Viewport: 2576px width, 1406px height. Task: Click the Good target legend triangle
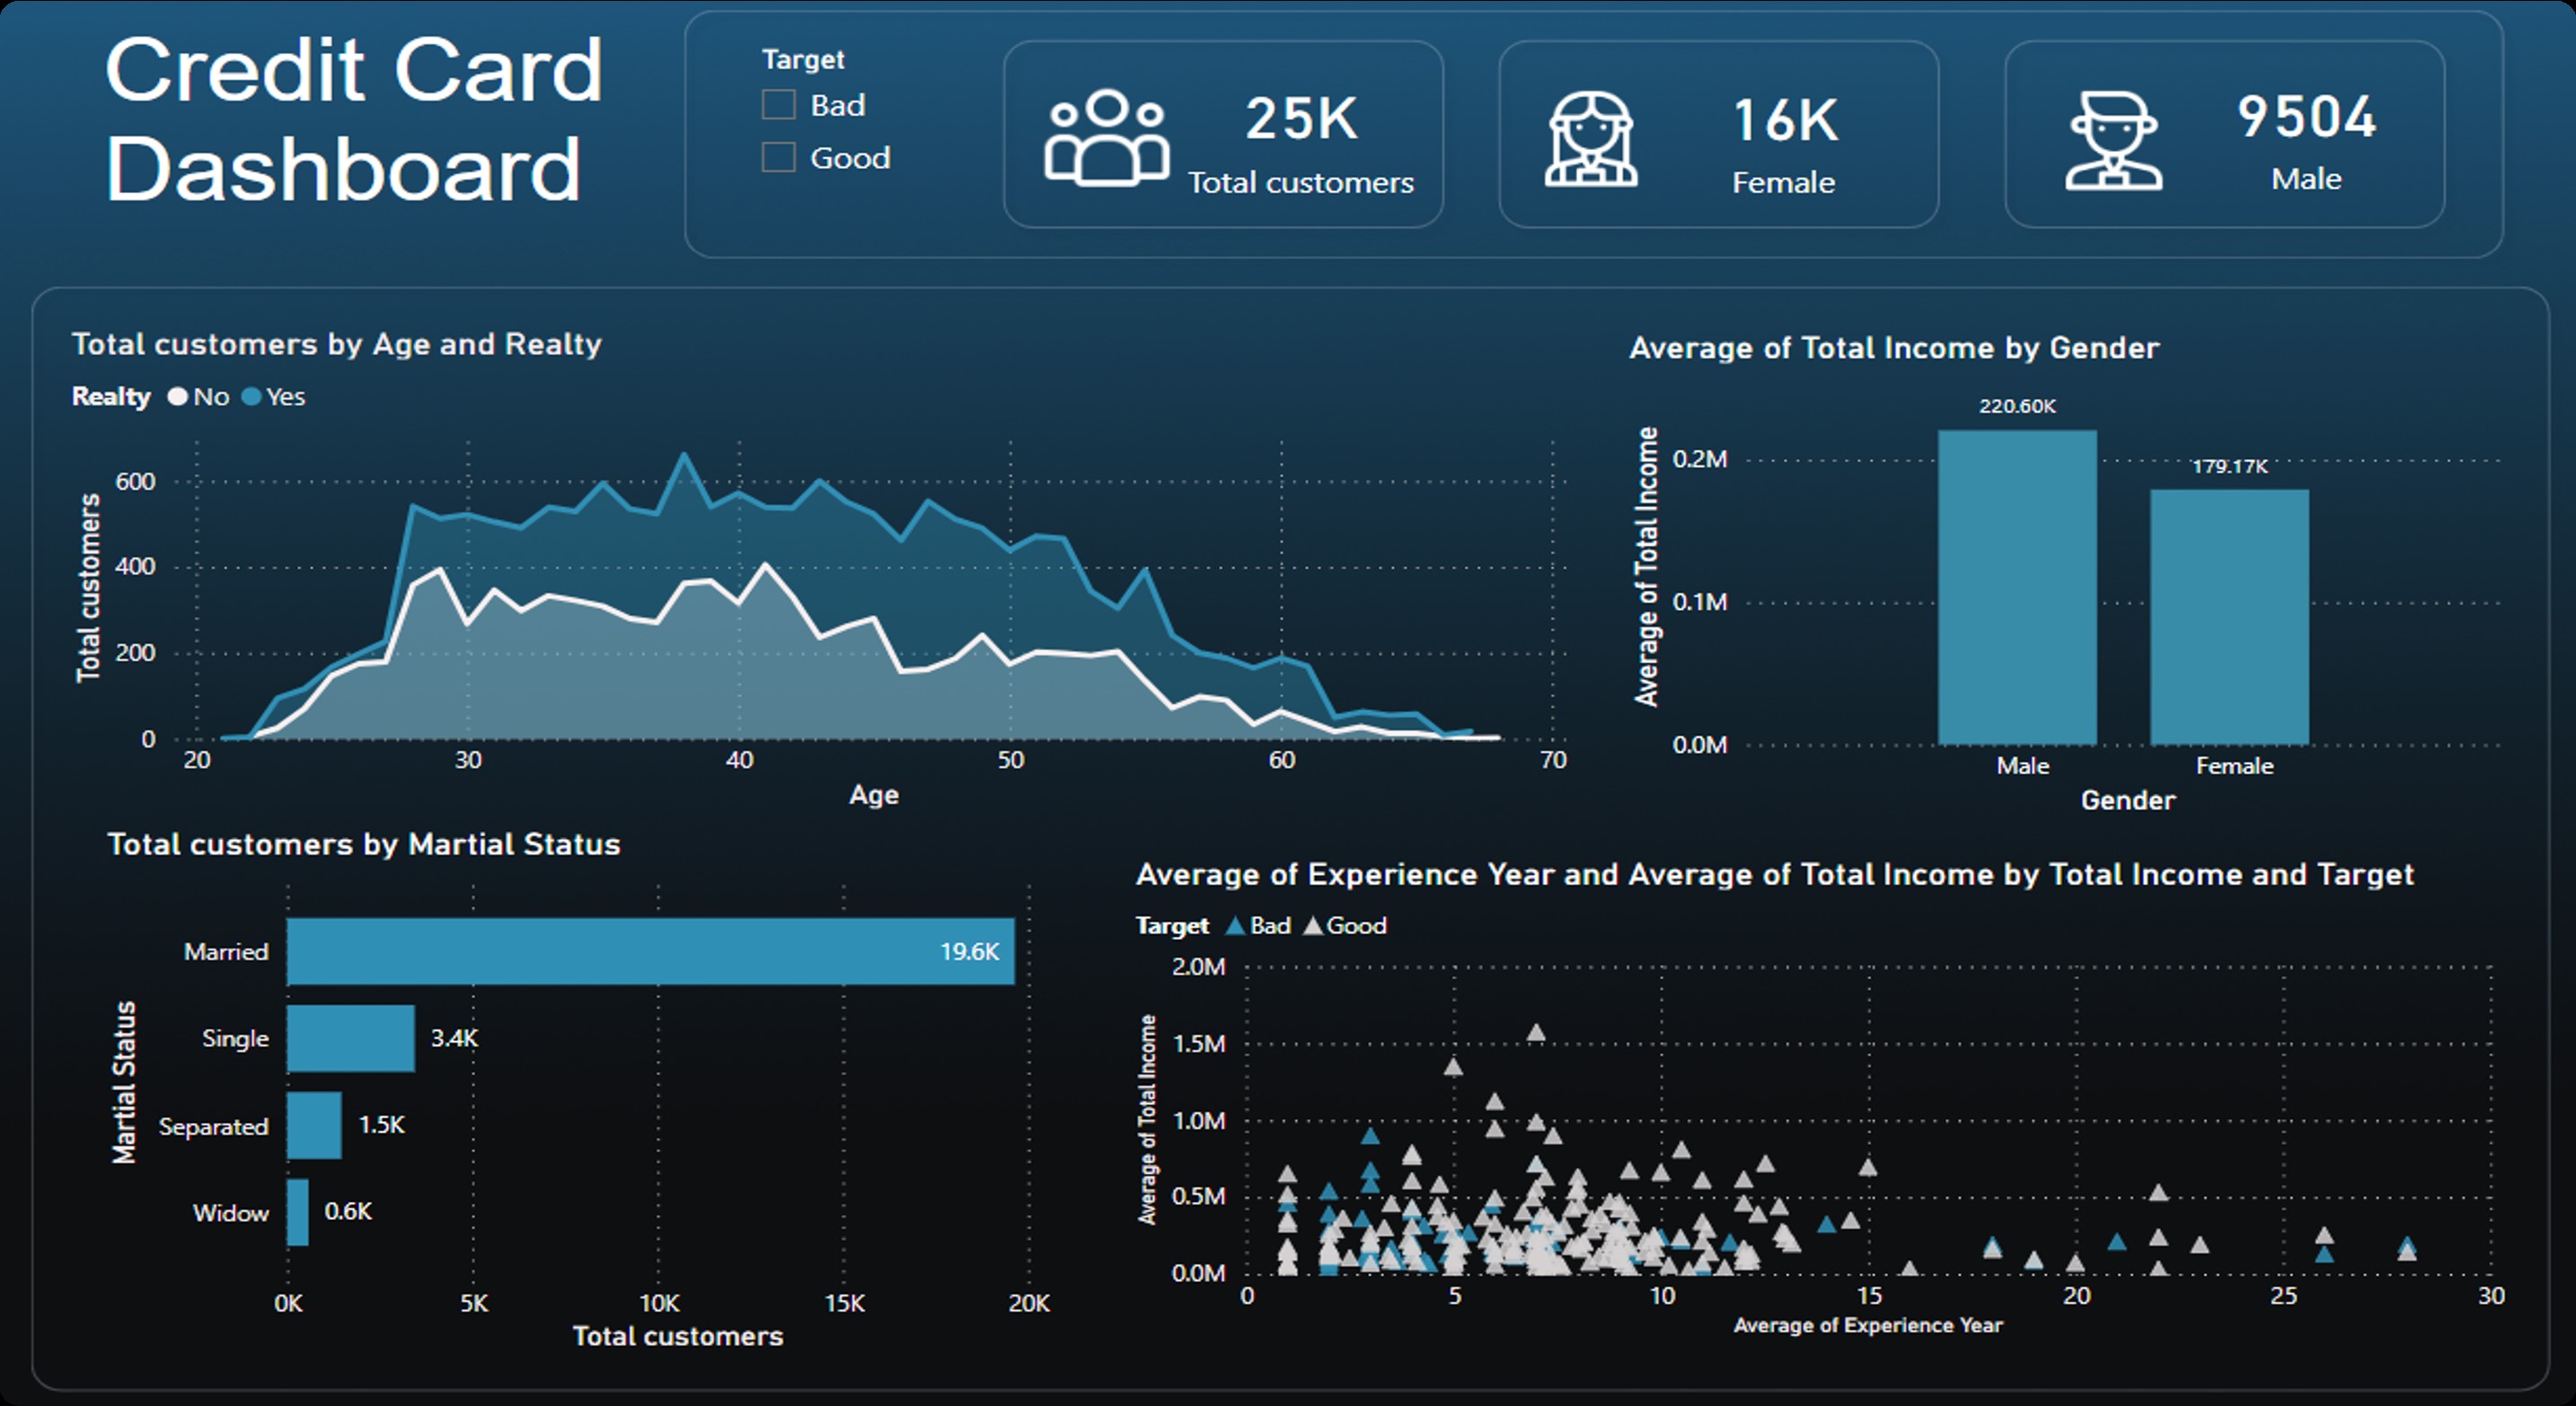[x=1313, y=926]
